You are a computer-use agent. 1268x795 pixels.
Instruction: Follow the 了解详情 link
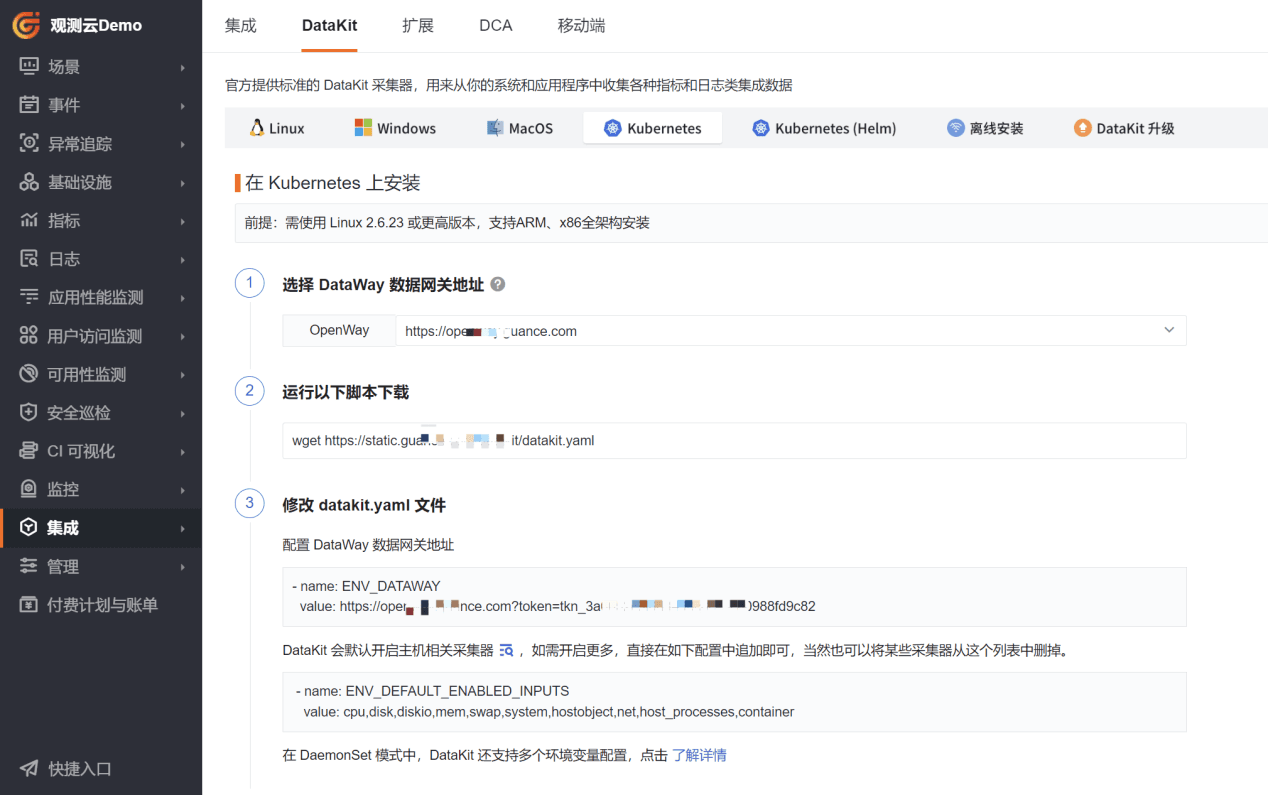tap(699, 755)
